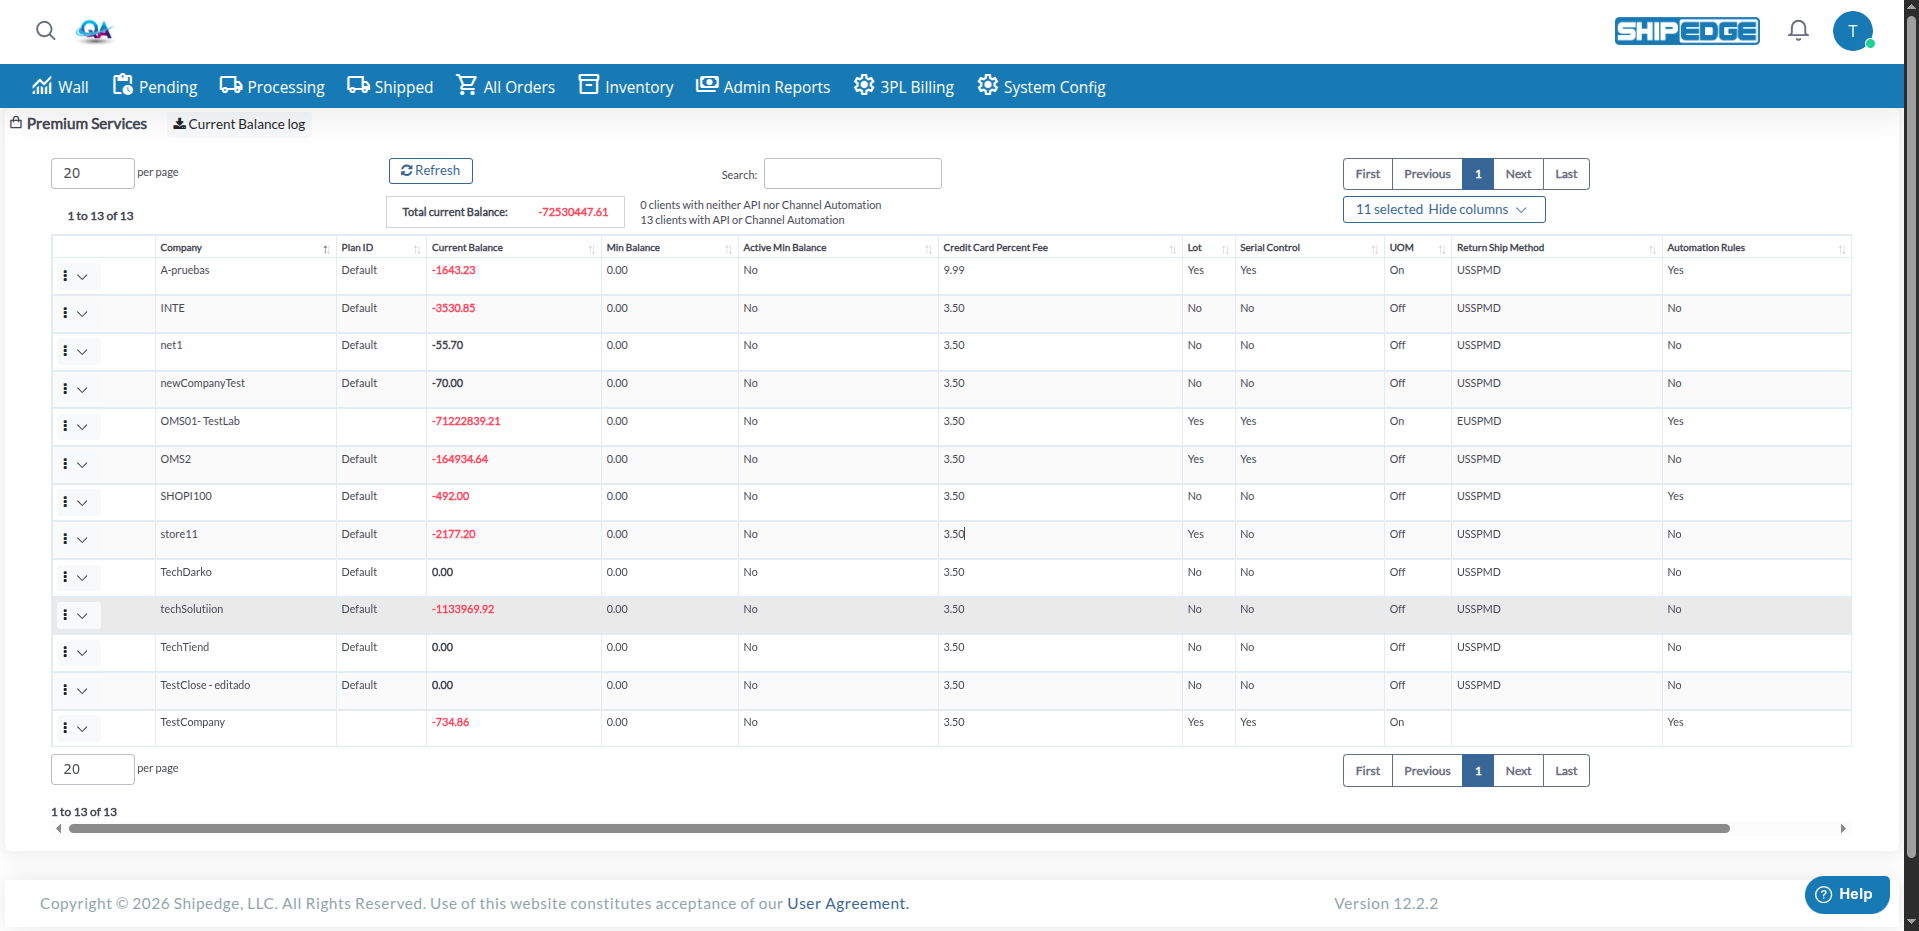Image resolution: width=1919 pixels, height=931 pixels.
Task: Open the Admin Reports menu
Action: pyautogui.click(x=763, y=87)
